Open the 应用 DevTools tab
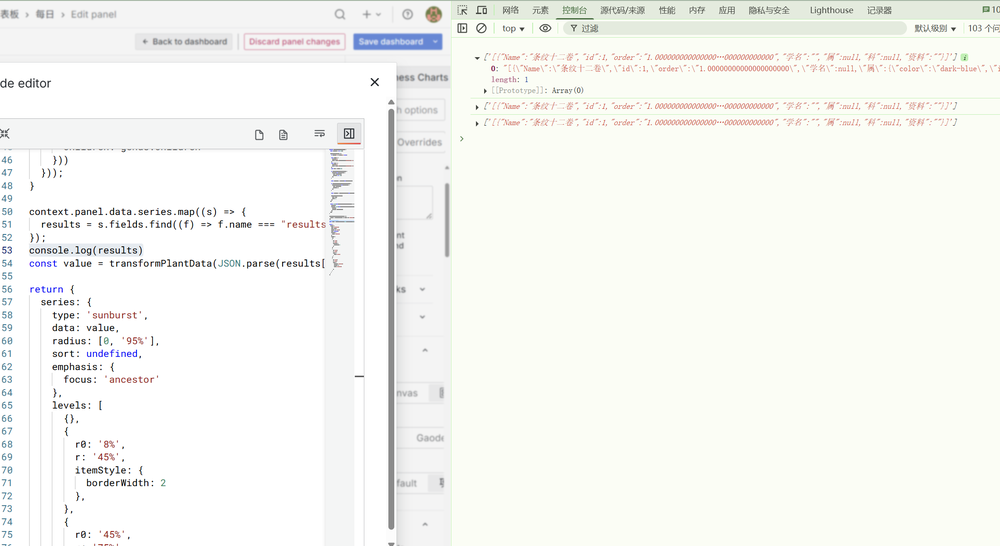The width and height of the screenshot is (1000, 546). (727, 10)
